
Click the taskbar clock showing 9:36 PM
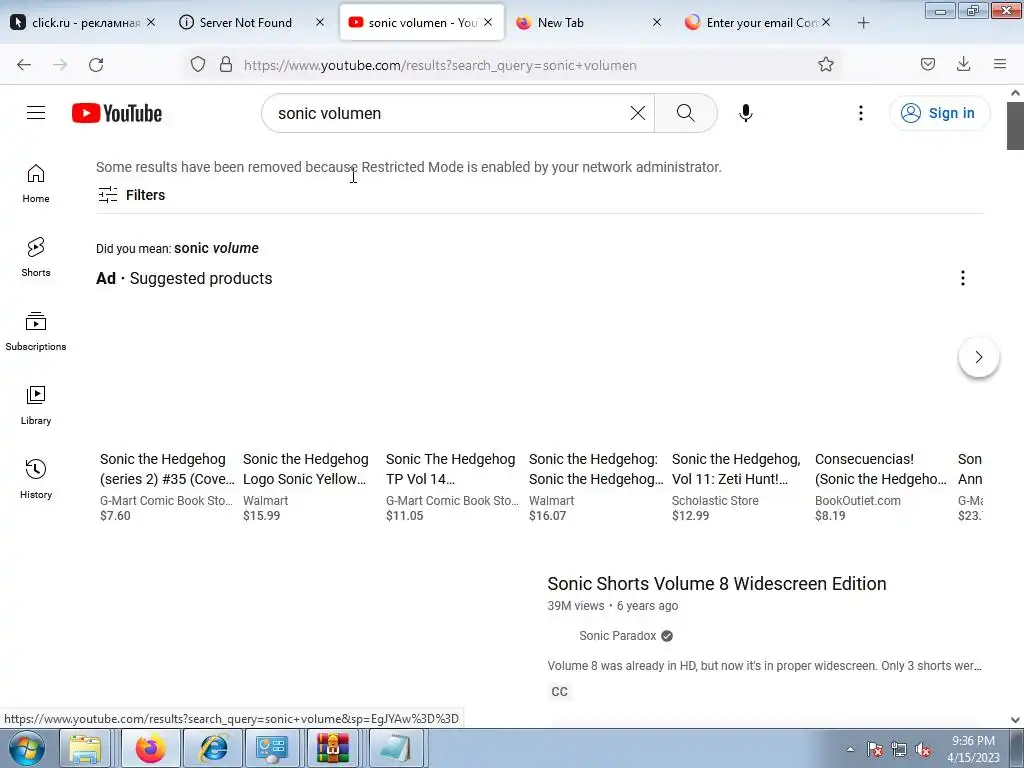coord(973,749)
